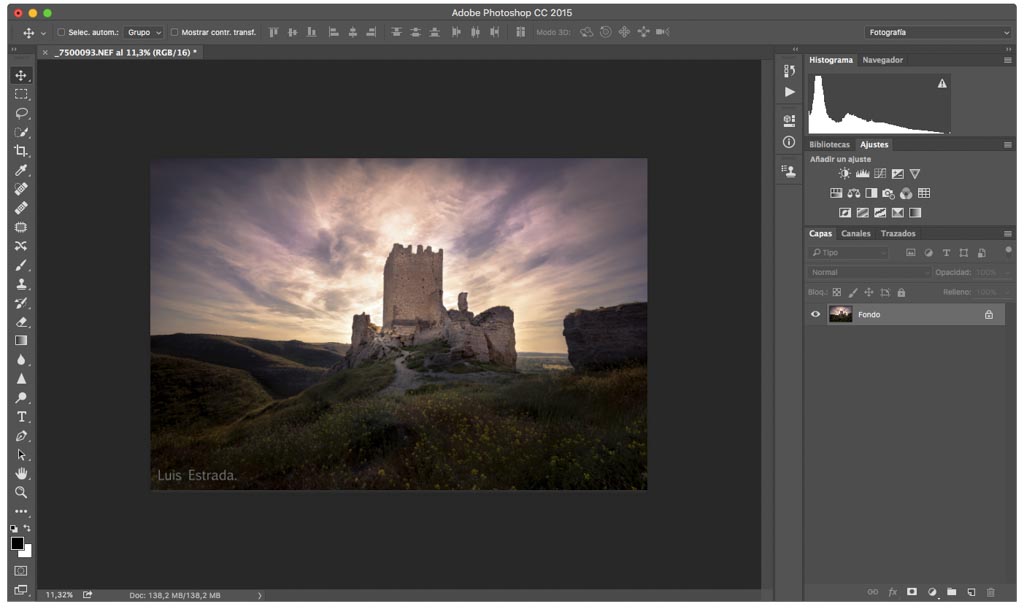The height and width of the screenshot is (609, 1024).
Task: Open the Bibliotecas panel tab
Action: [x=829, y=145]
